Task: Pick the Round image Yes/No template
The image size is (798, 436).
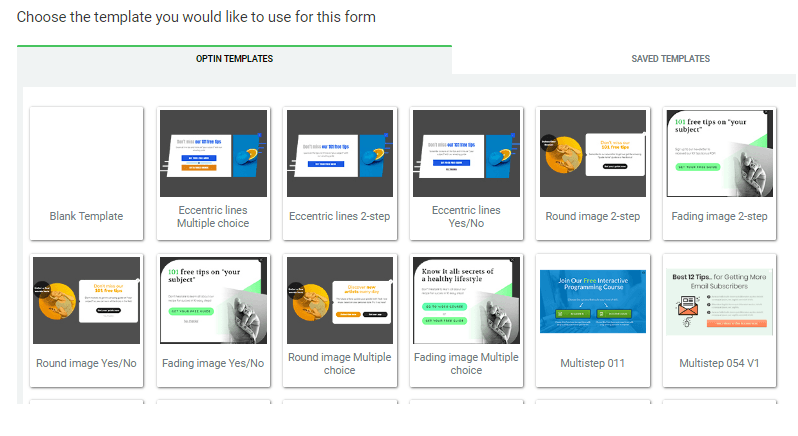Action: pyautogui.click(x=87, y=300)
